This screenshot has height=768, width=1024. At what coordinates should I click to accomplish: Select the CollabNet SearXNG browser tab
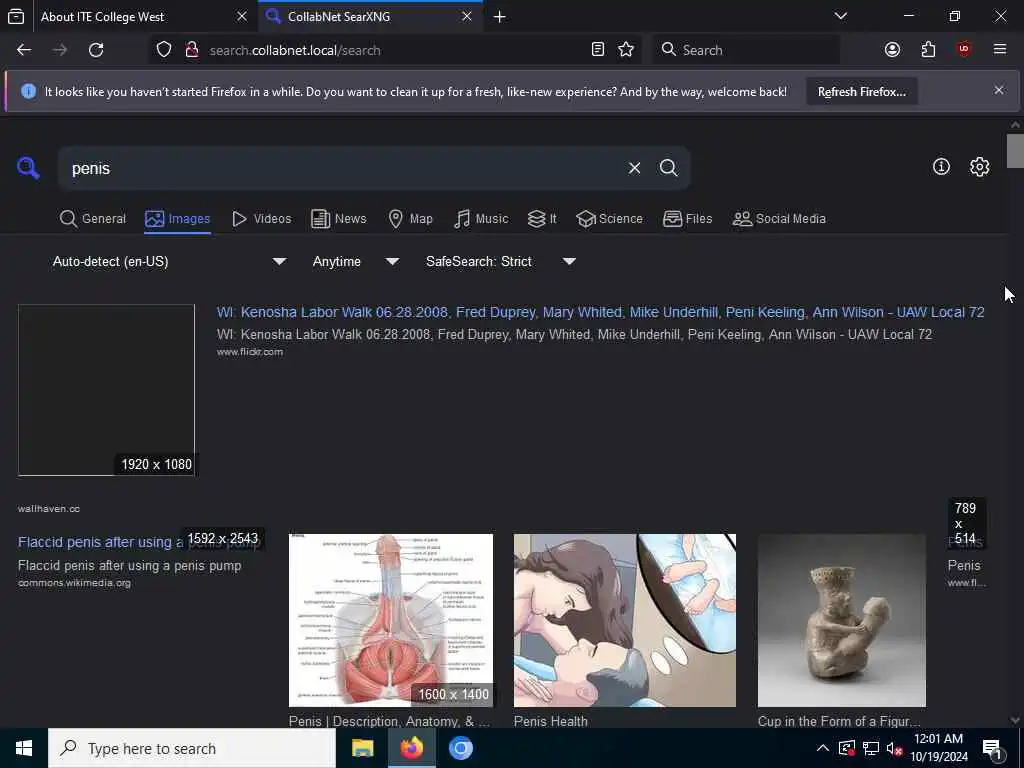point(370,16)
